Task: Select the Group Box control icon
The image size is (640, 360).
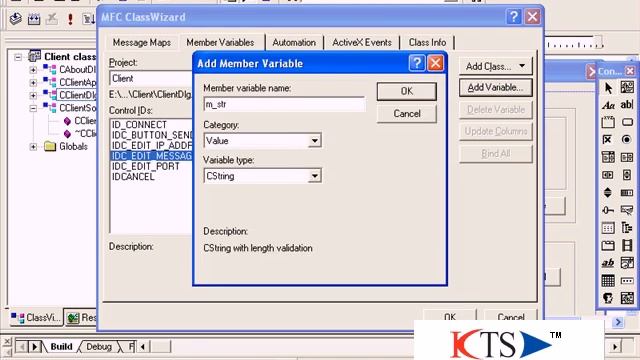Action: click(608, 122)
